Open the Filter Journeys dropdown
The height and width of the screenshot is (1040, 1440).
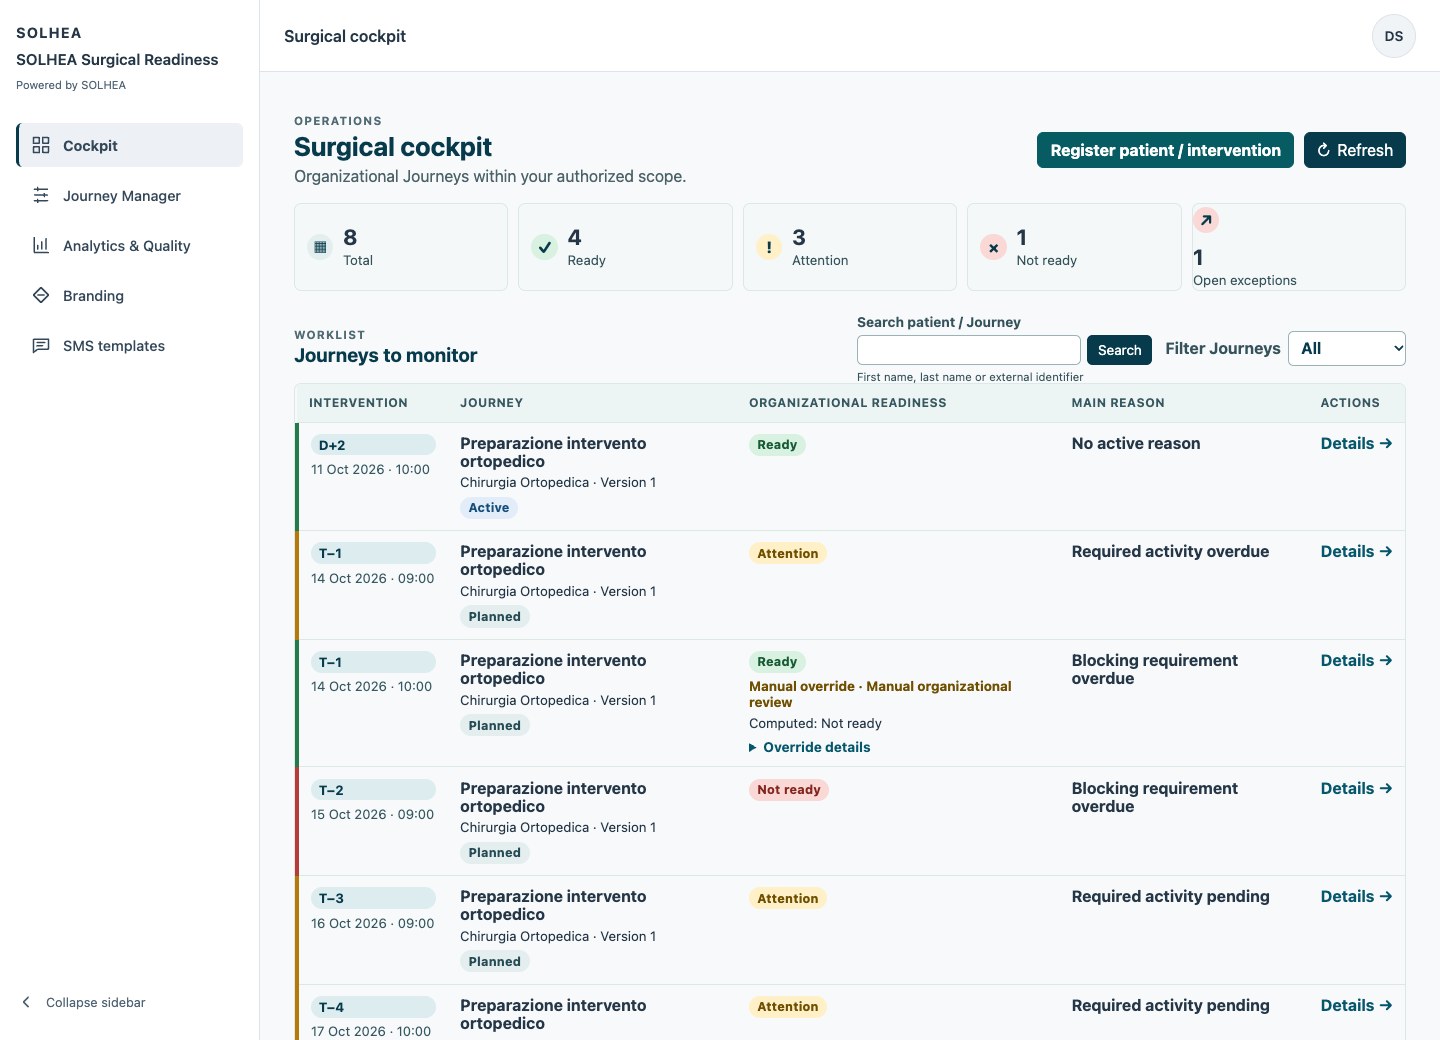point(1347,348)
